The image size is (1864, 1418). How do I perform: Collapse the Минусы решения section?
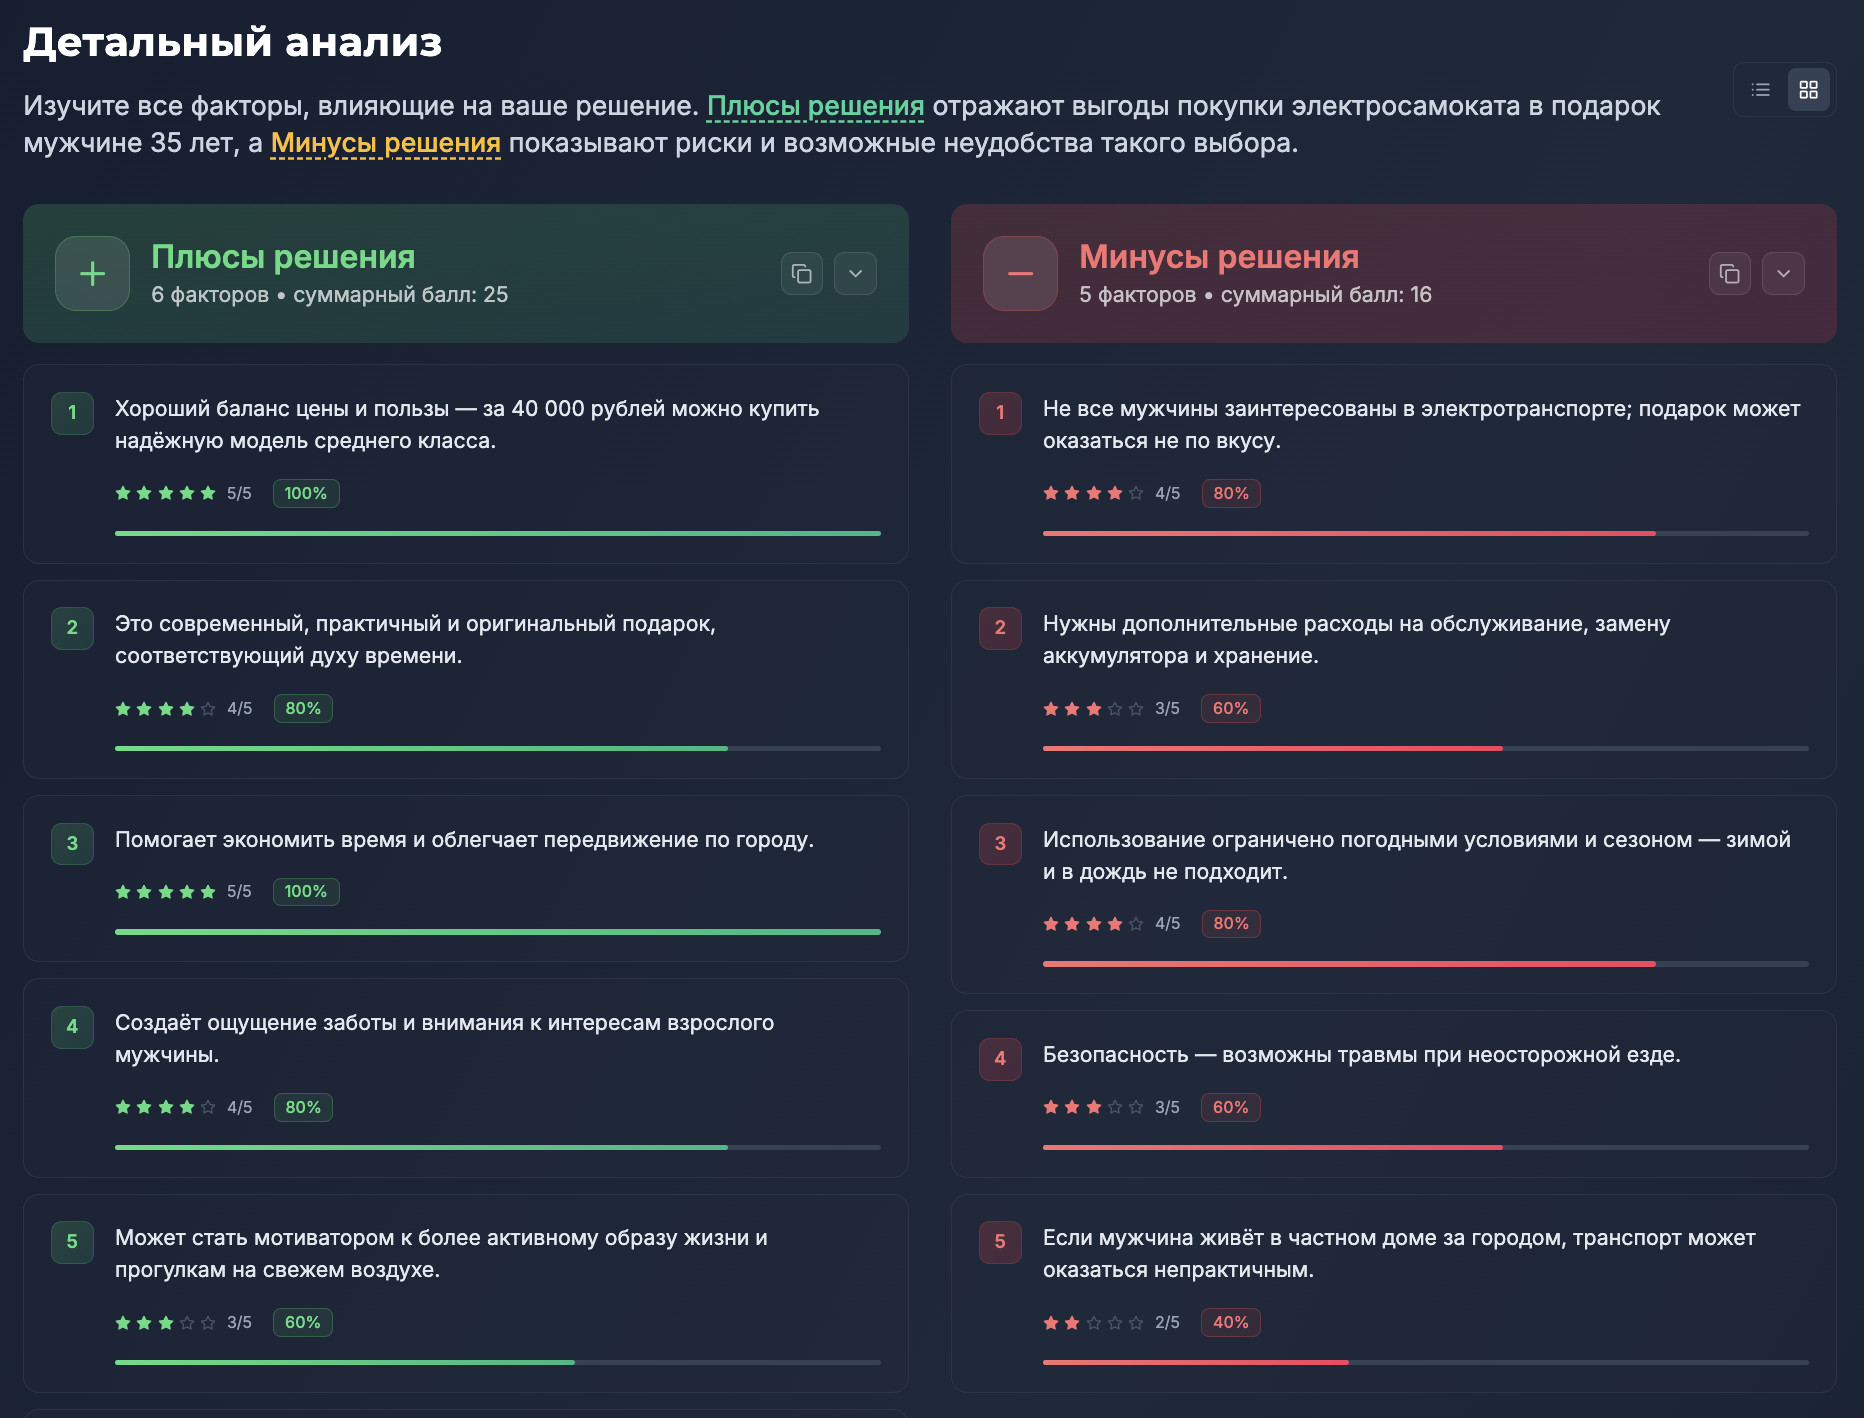coord(1783,274)
